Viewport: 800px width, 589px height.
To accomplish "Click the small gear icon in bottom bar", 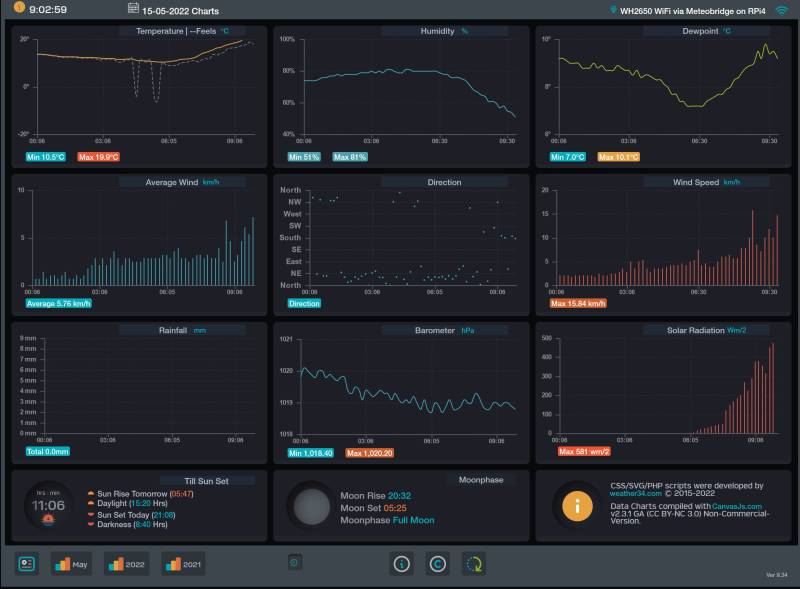I will coord(294,564).
